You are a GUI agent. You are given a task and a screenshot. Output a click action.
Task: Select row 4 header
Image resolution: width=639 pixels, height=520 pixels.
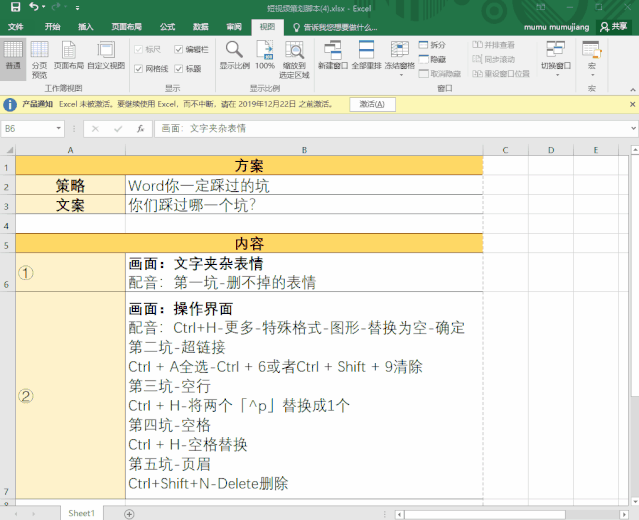pyautogui.click(x=7, y=225)
